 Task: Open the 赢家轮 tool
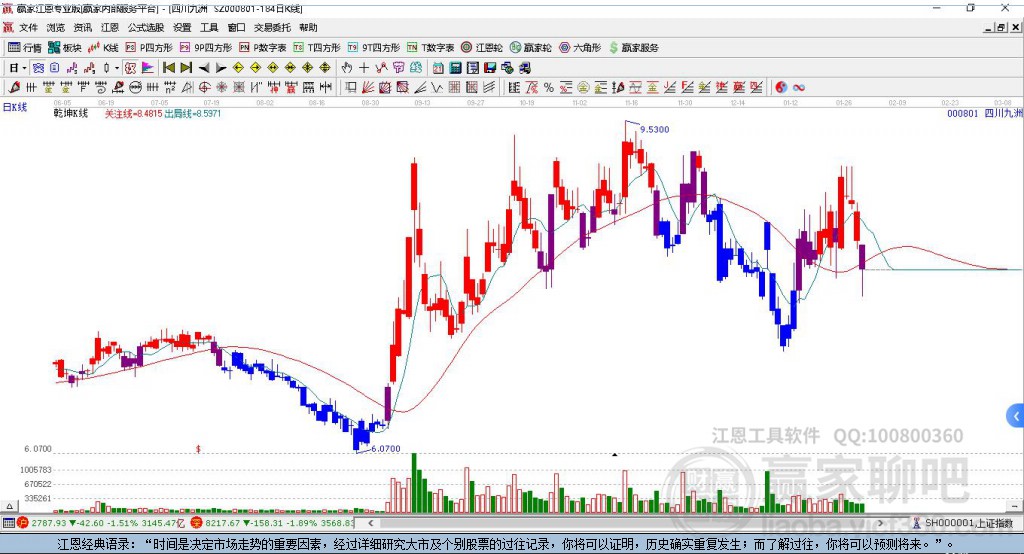point(531,48)
